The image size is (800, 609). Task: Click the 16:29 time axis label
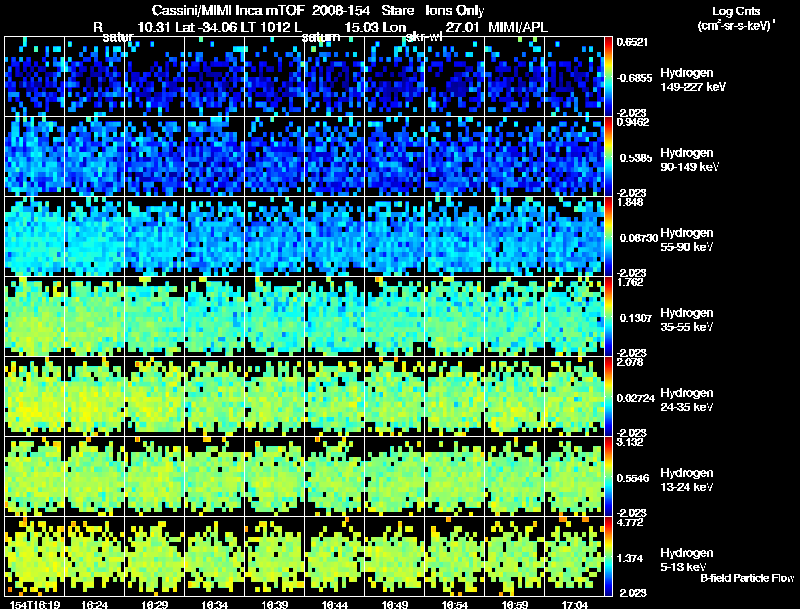pos(155,604)
